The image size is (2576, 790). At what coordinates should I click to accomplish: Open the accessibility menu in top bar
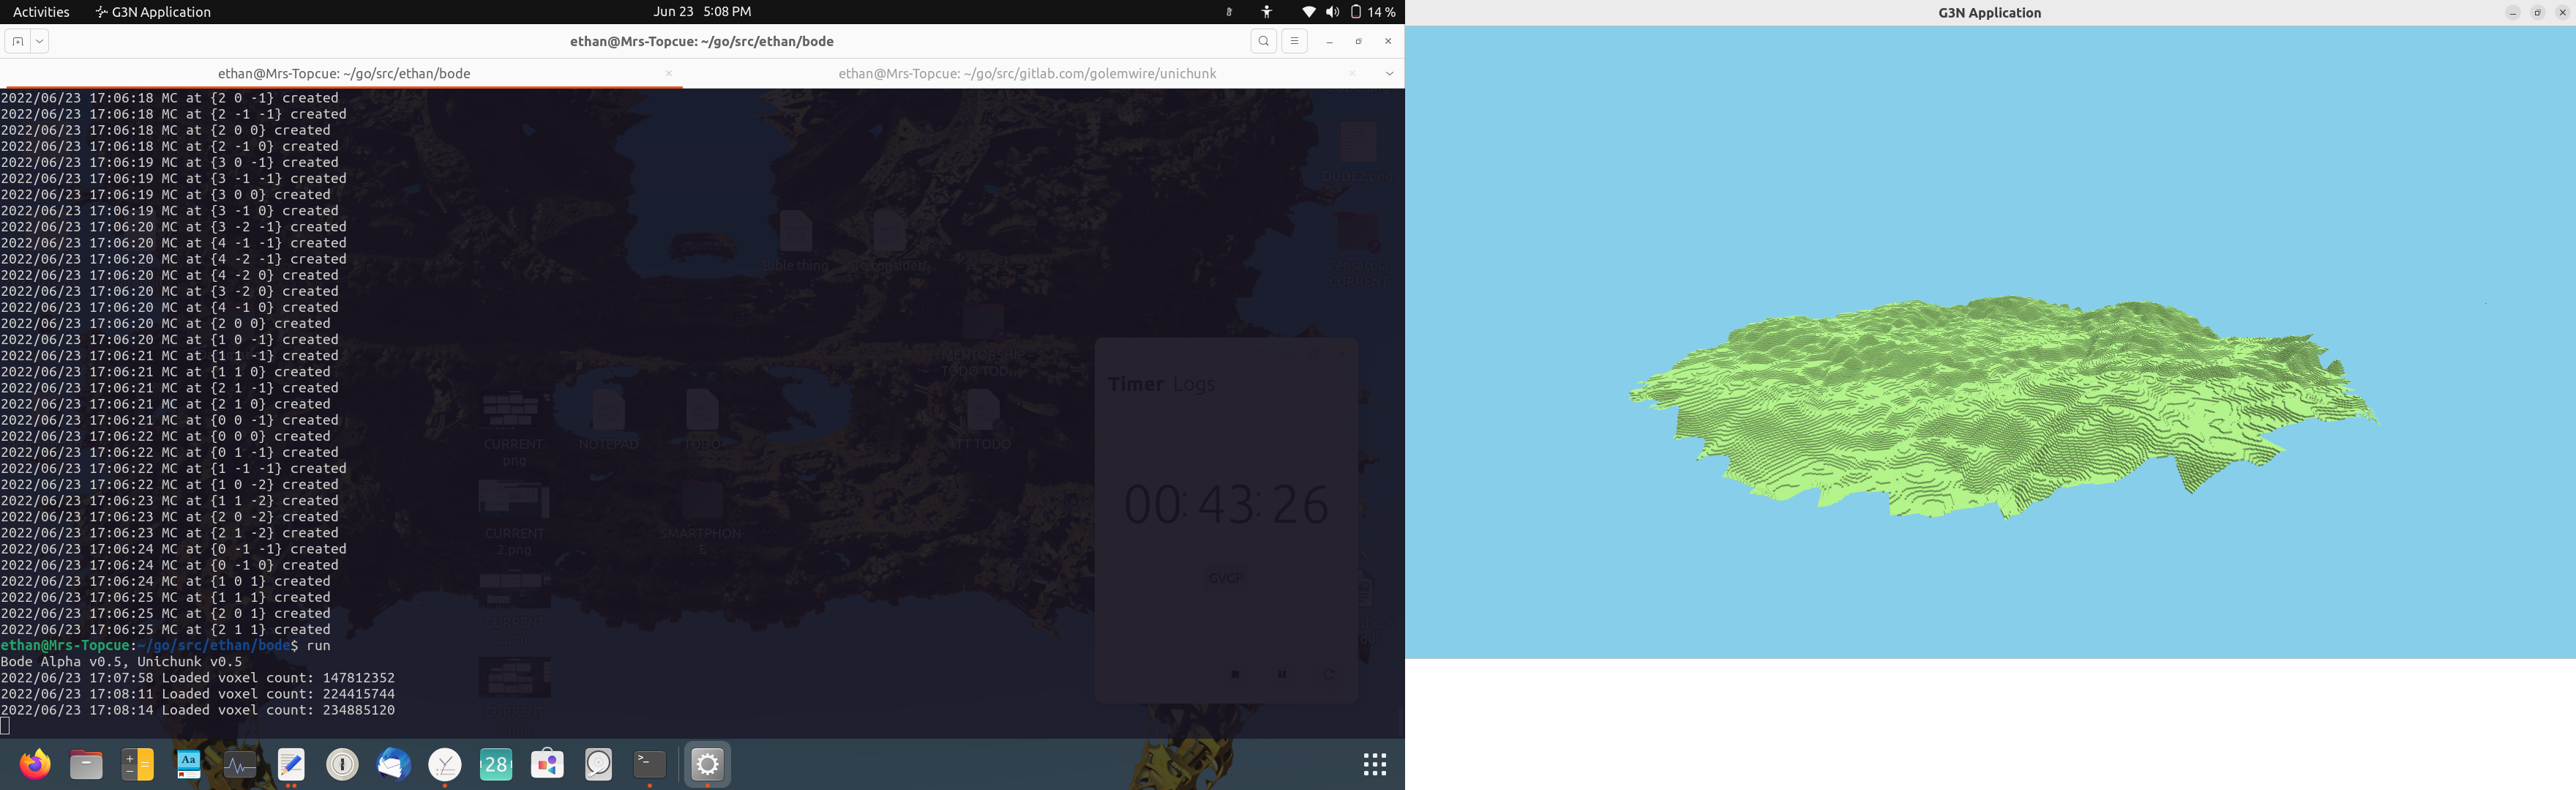pos(1266,12)
